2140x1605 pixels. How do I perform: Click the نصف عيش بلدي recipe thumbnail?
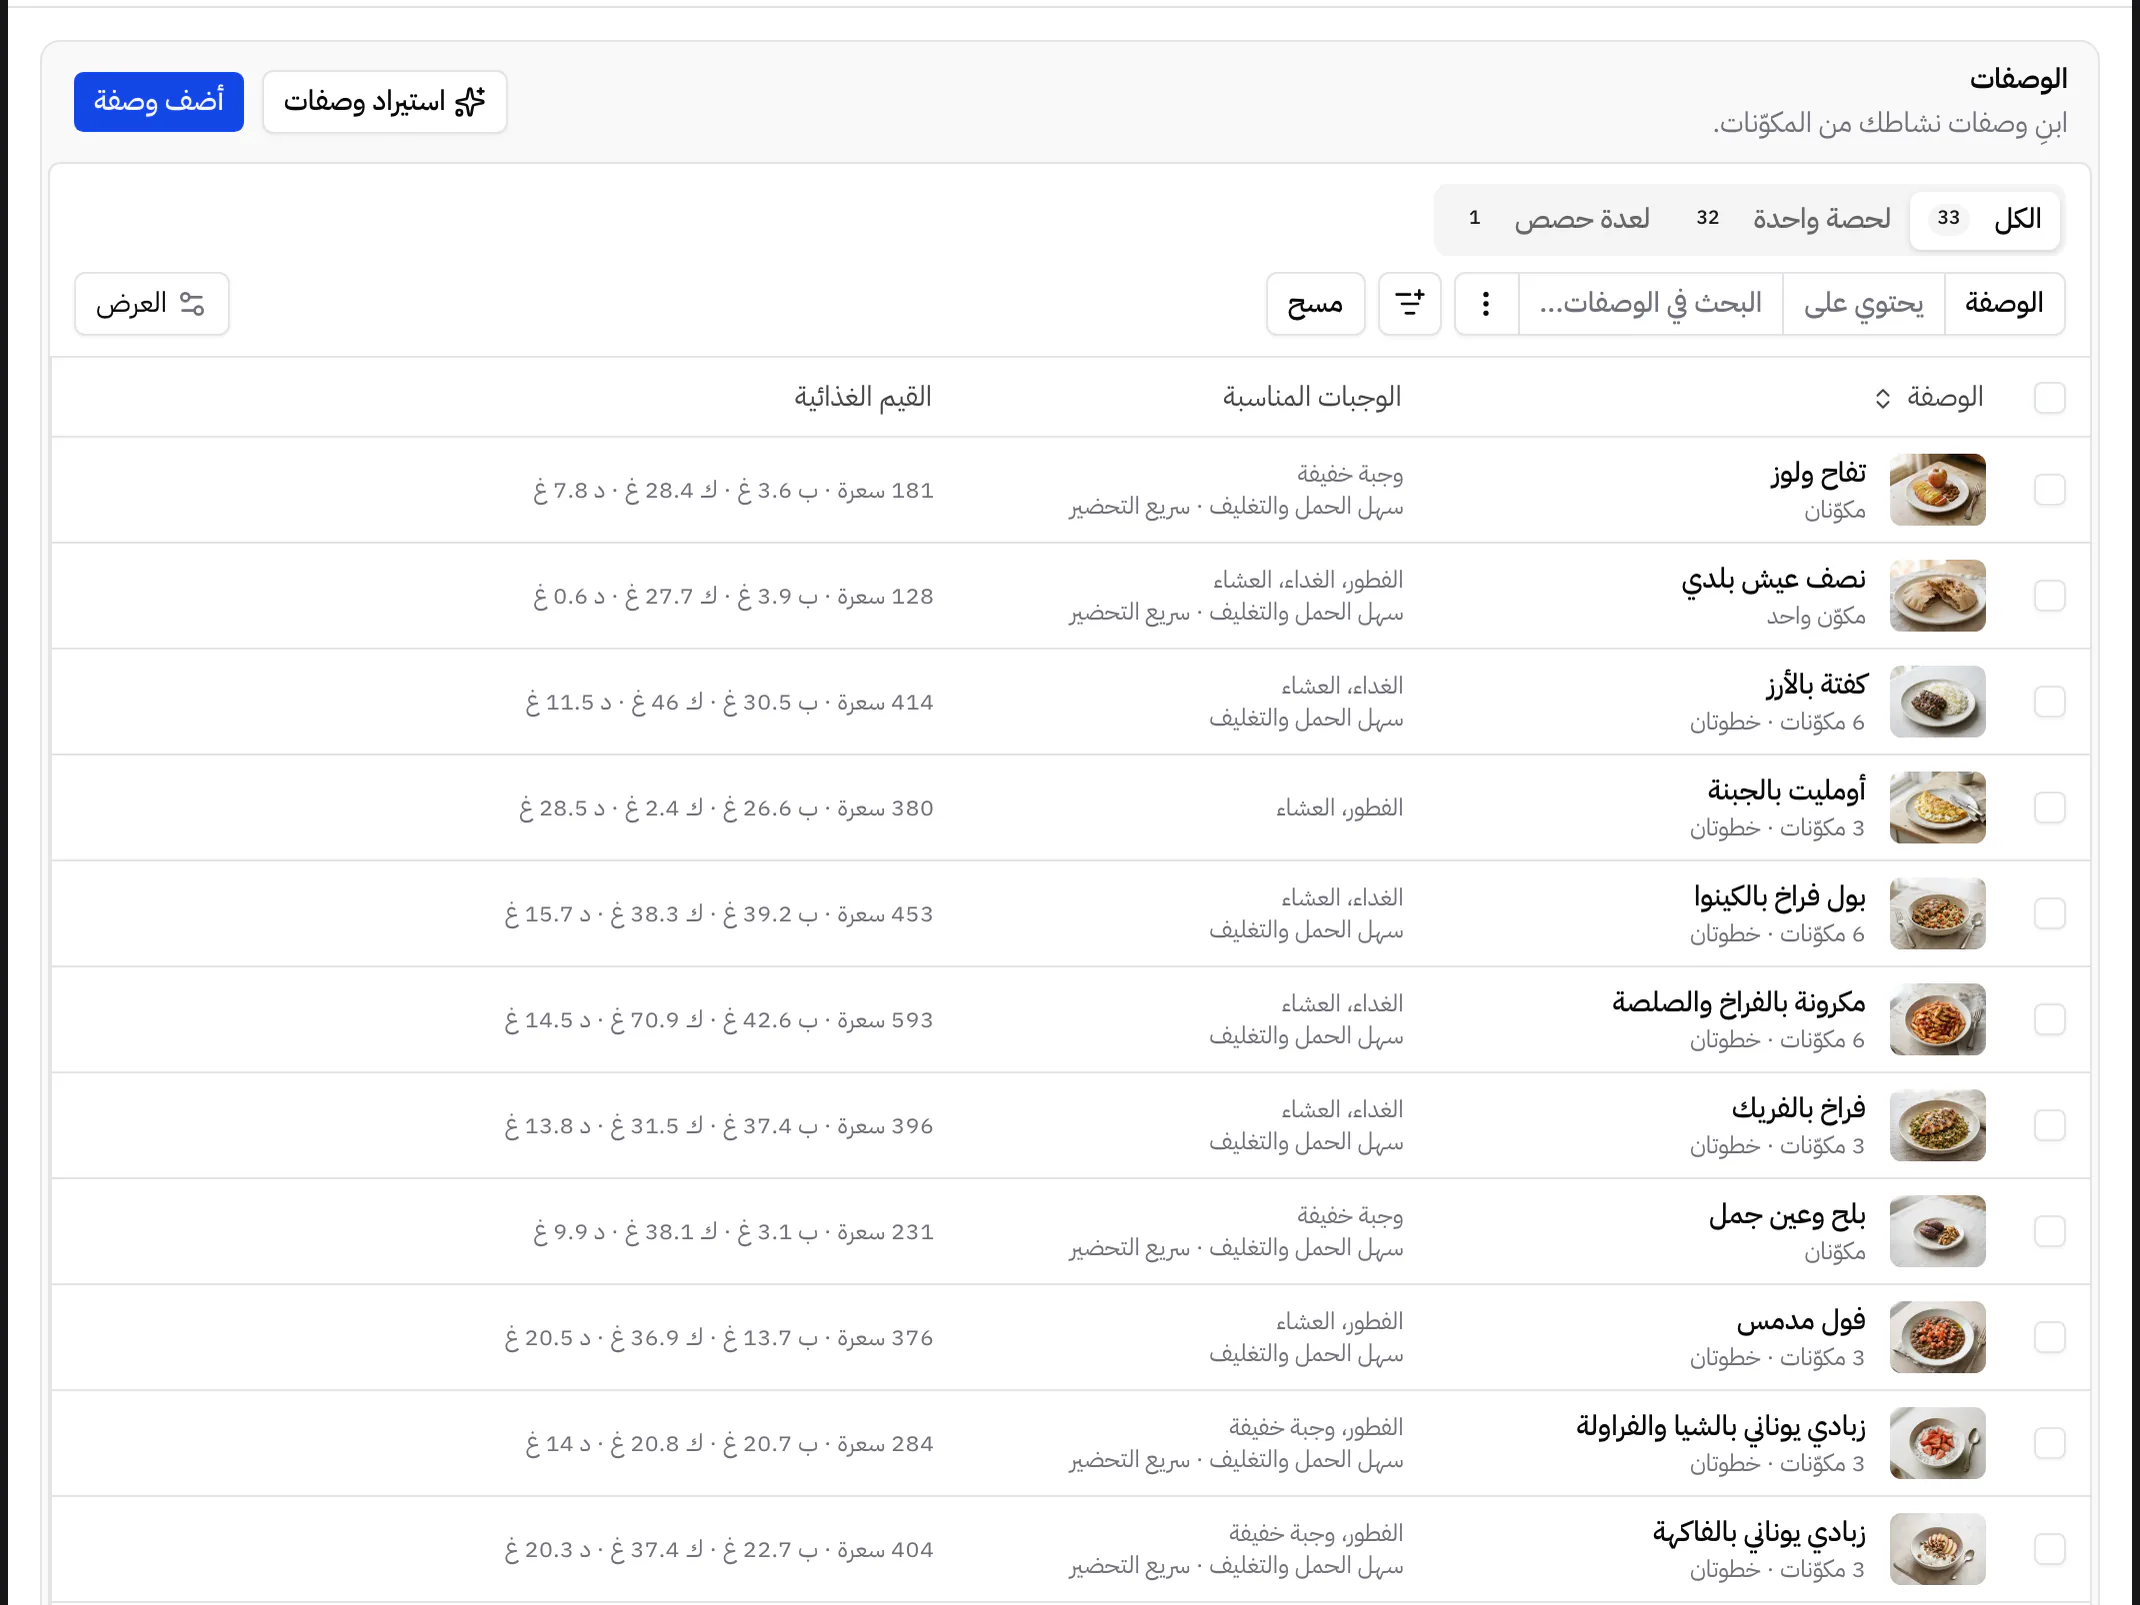tap(1938, 596)
